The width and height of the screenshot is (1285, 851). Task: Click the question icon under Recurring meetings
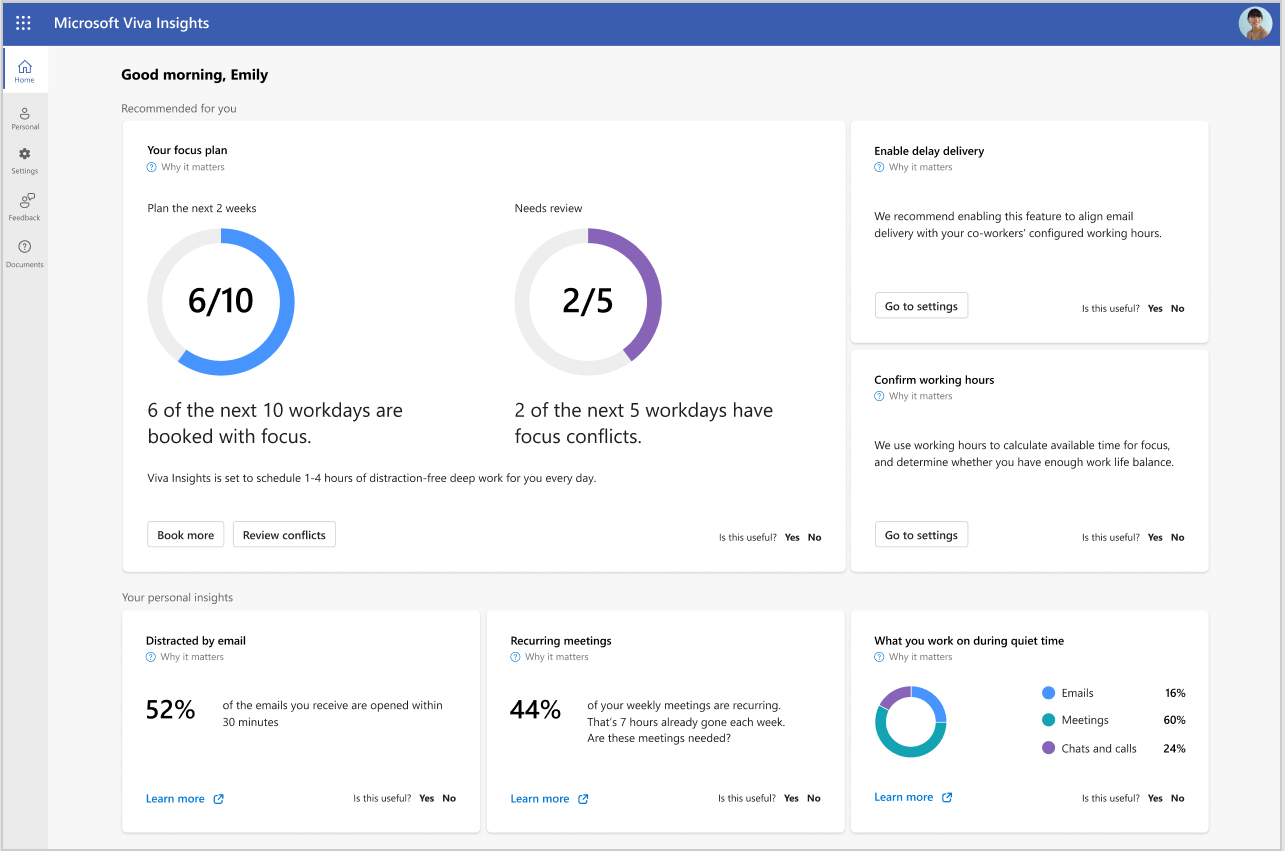[x=515, y=657]
